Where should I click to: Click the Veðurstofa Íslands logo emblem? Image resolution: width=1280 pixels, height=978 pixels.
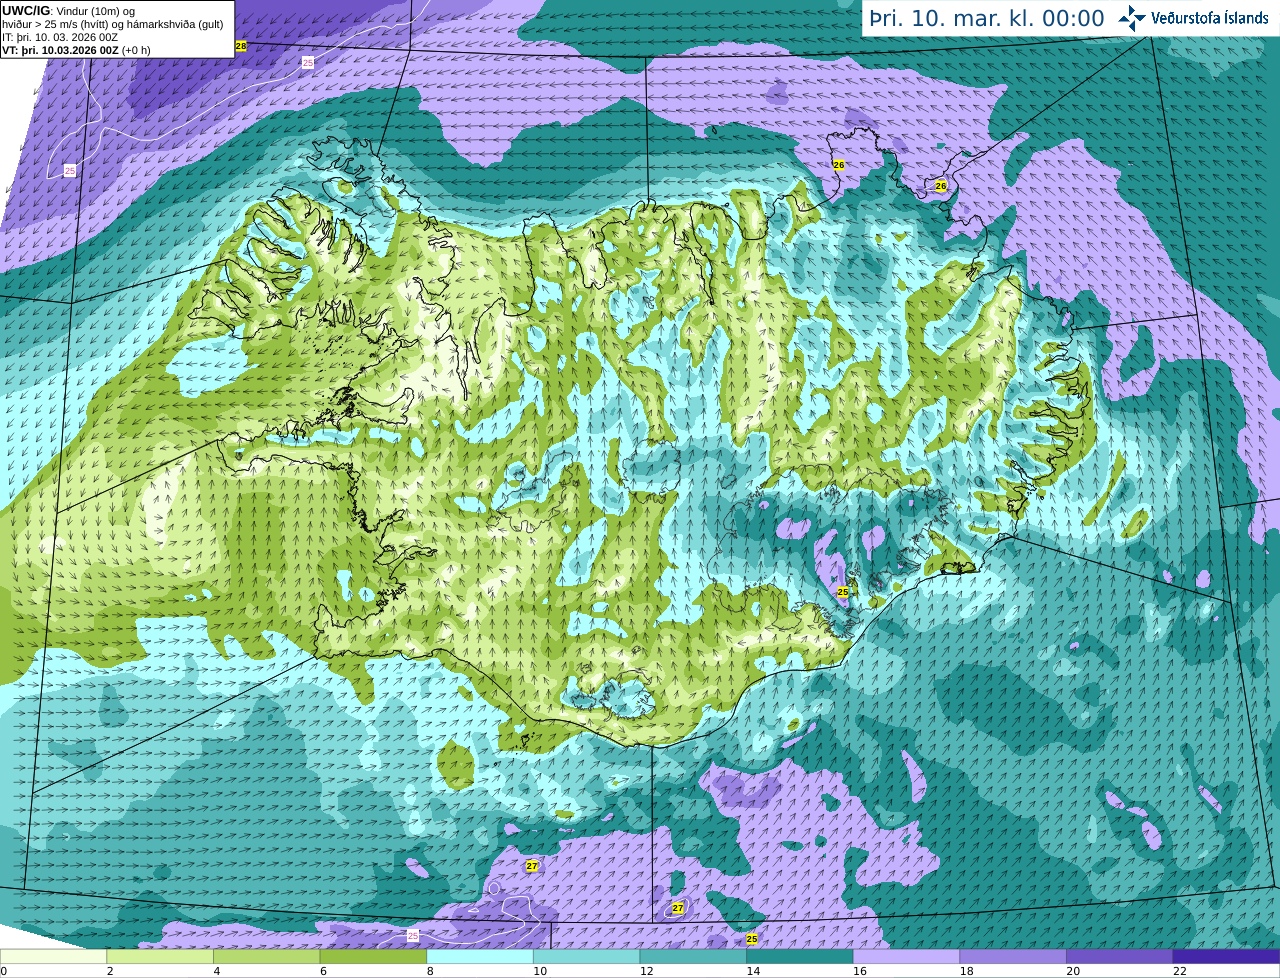[x=1132, y=18]
